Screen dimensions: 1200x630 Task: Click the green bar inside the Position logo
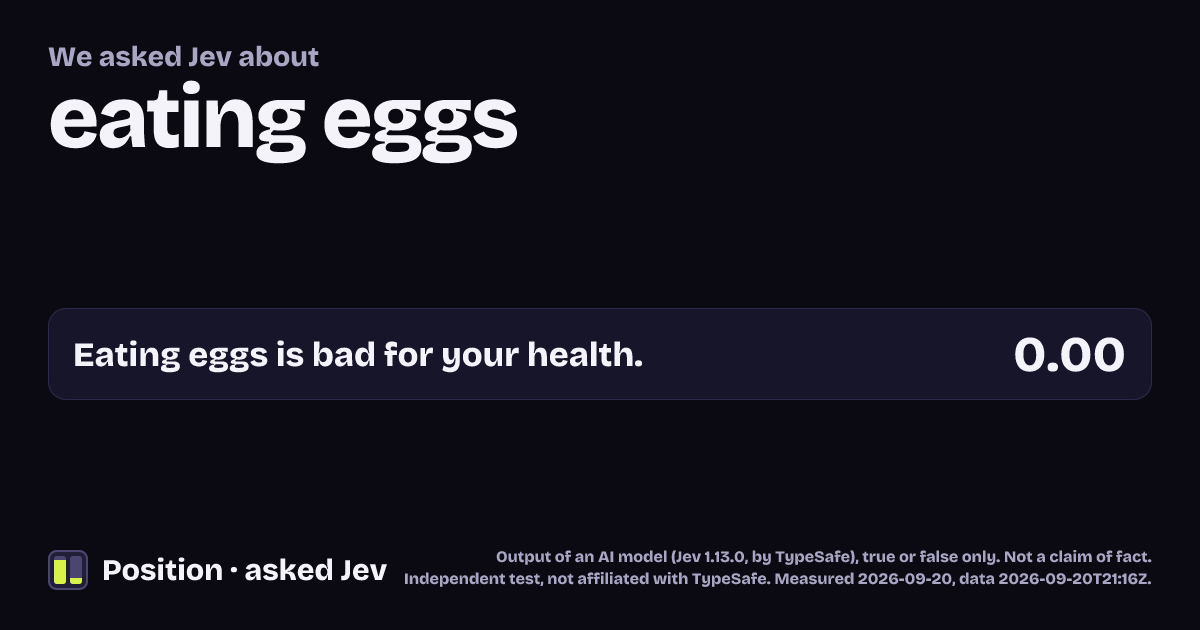(x=60, y=571)
